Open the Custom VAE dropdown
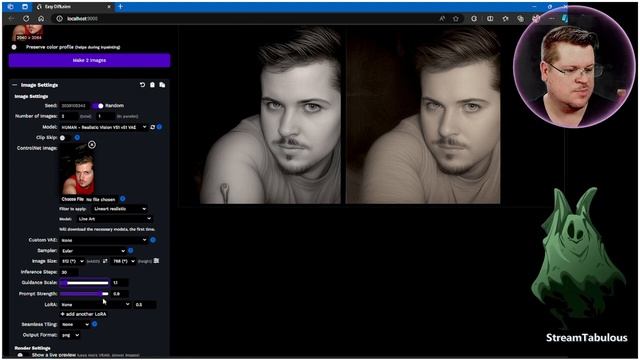The image size is (640, 360). [104, 240]
